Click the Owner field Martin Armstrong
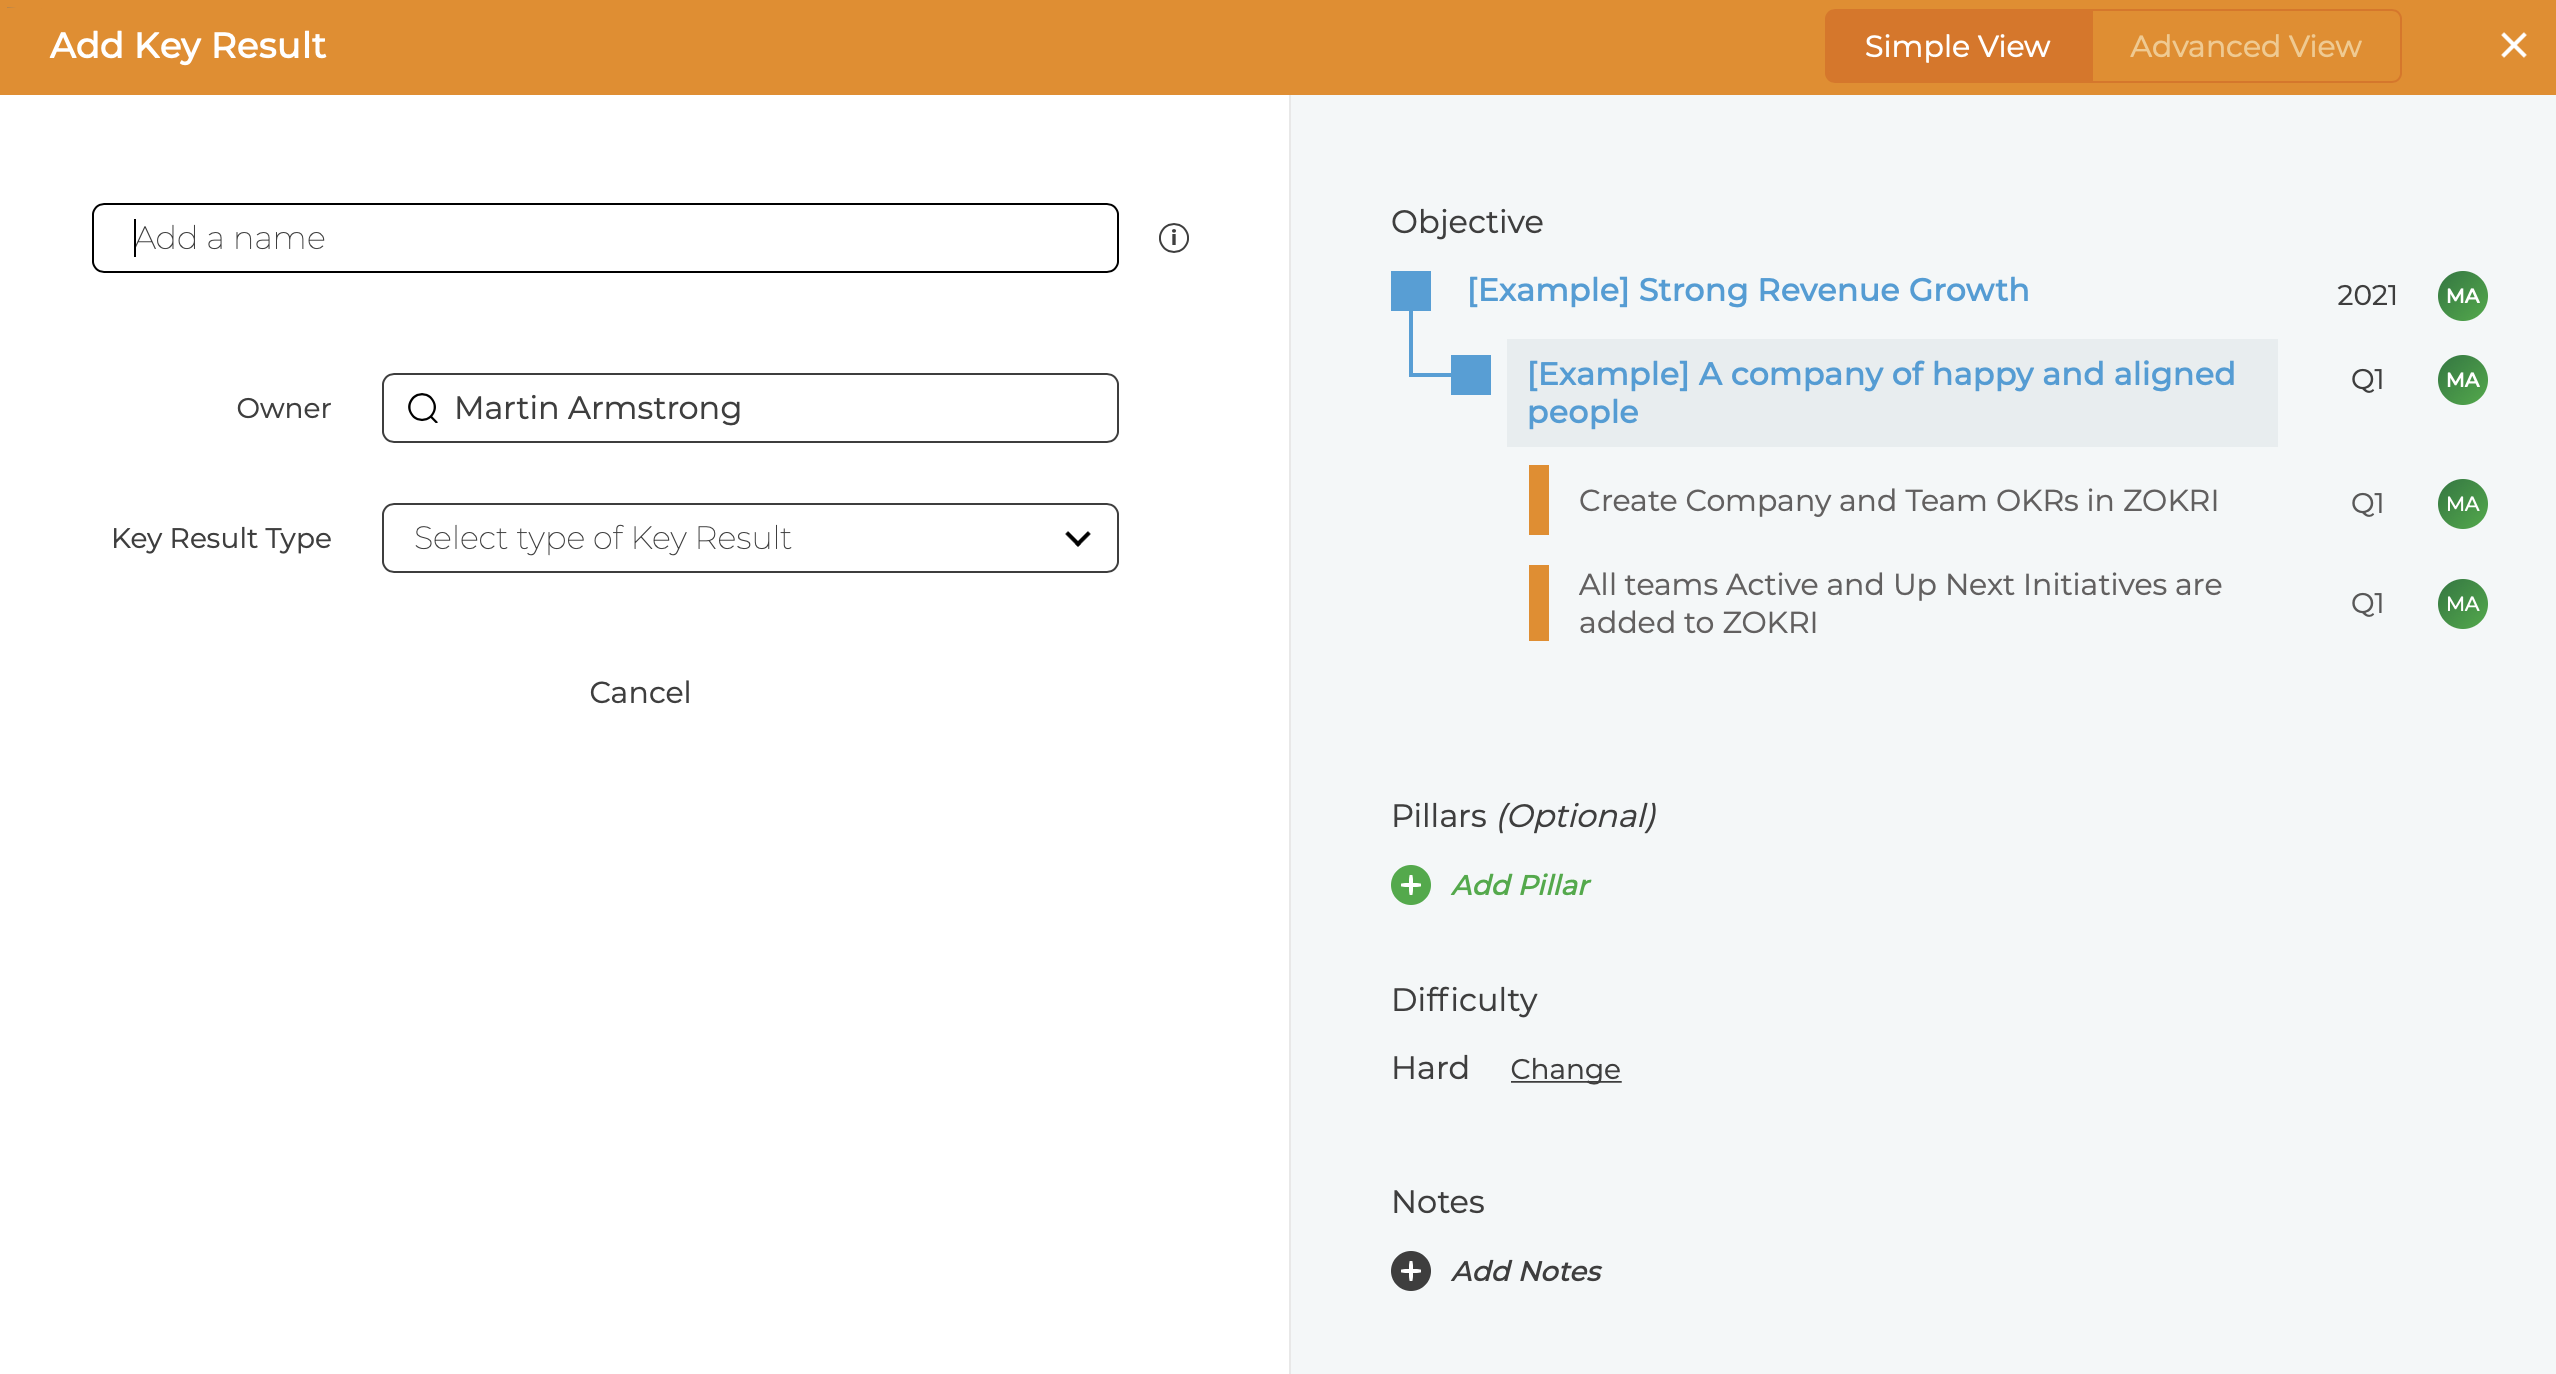 pyautogui.click(x=750, y=408)
